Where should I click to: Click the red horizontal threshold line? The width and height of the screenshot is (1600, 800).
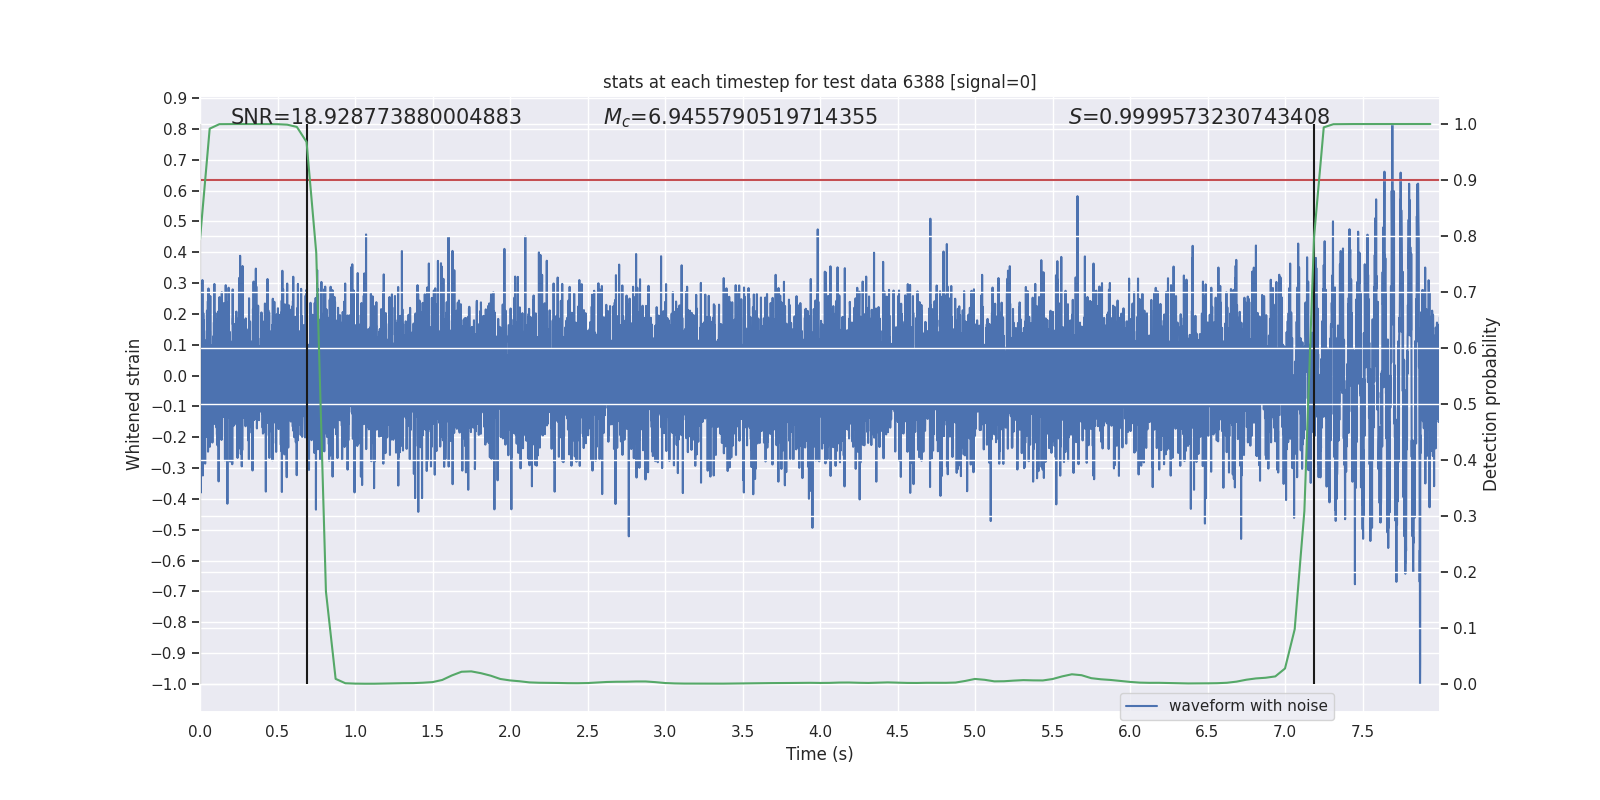pos(819,180)
